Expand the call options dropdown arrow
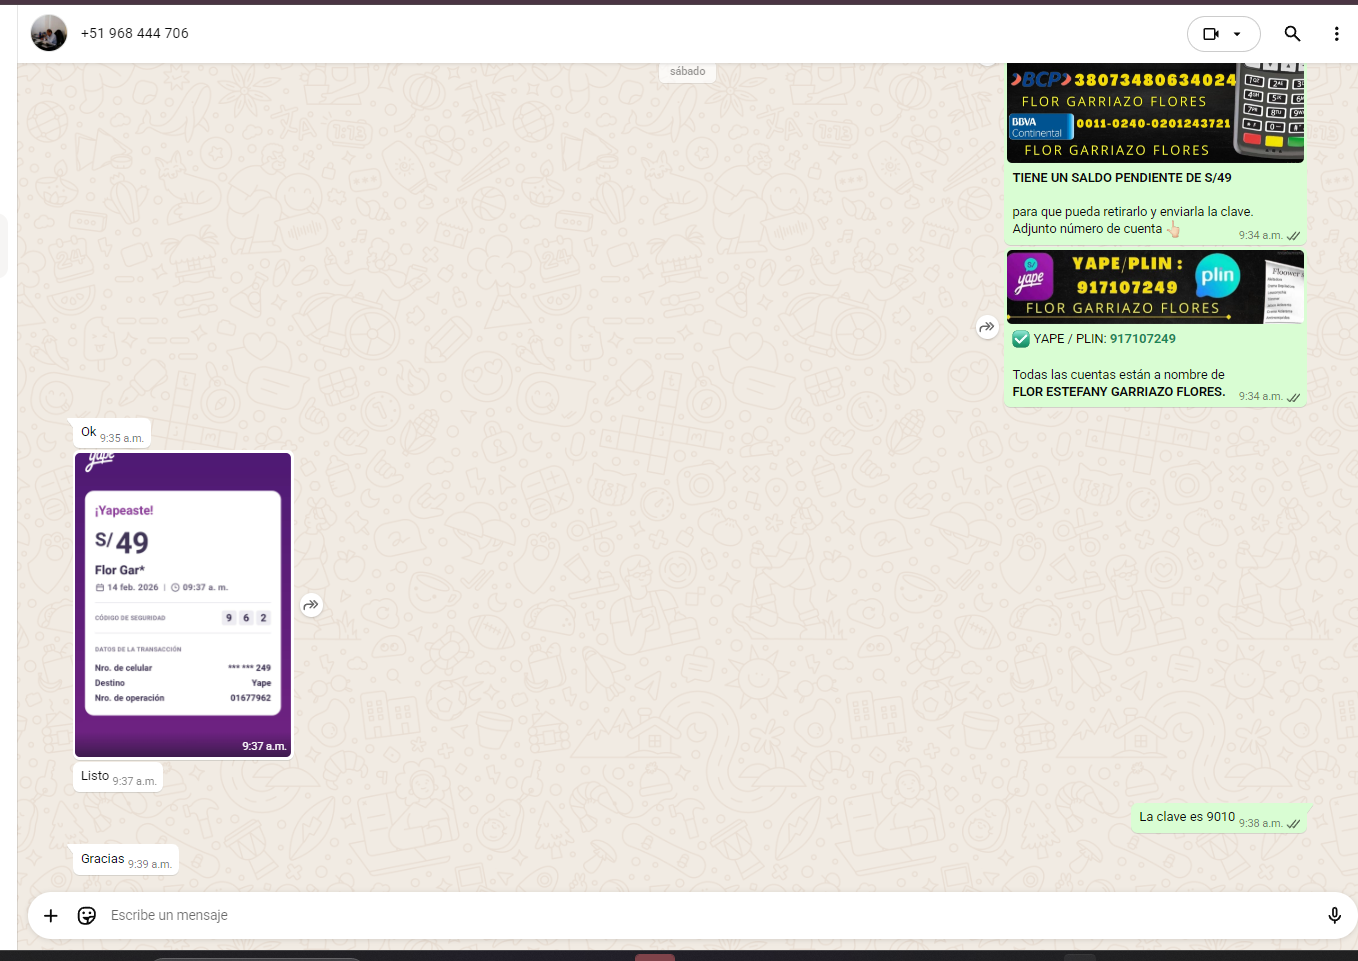The image size is (1358, 961). coord(1238,33)
